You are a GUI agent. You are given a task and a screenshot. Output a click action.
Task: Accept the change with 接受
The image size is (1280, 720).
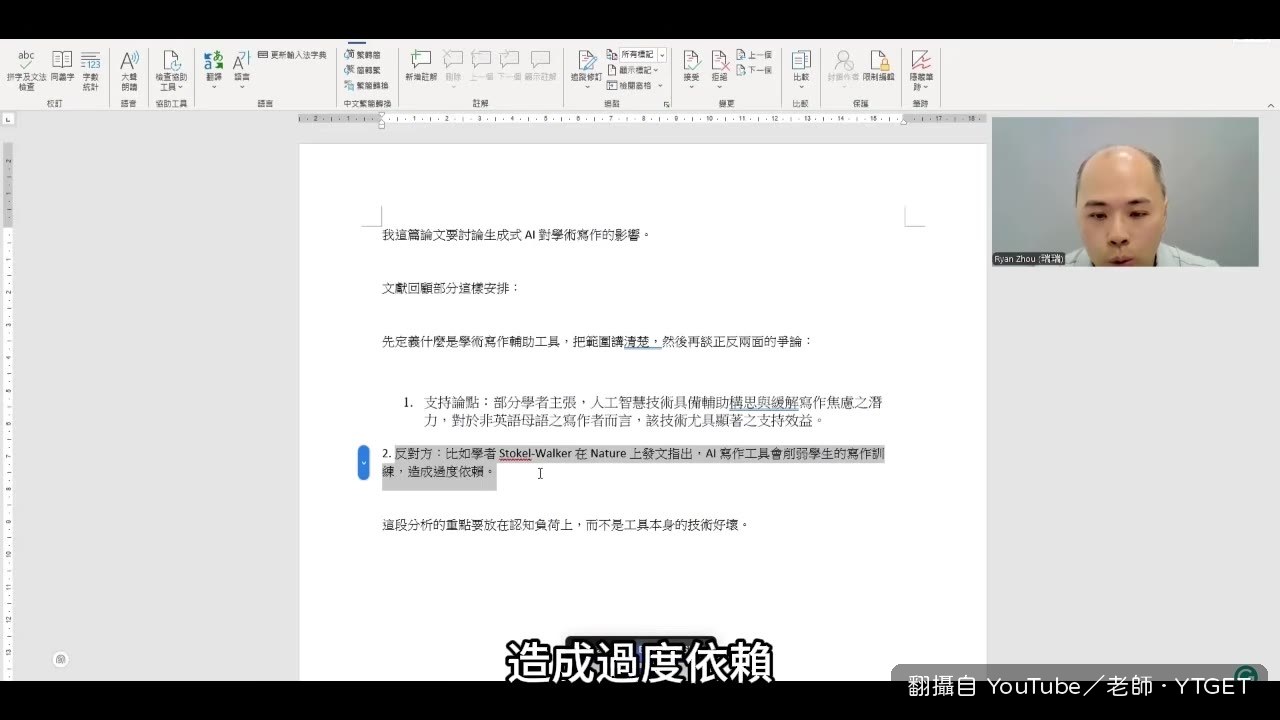click(691, 70)
